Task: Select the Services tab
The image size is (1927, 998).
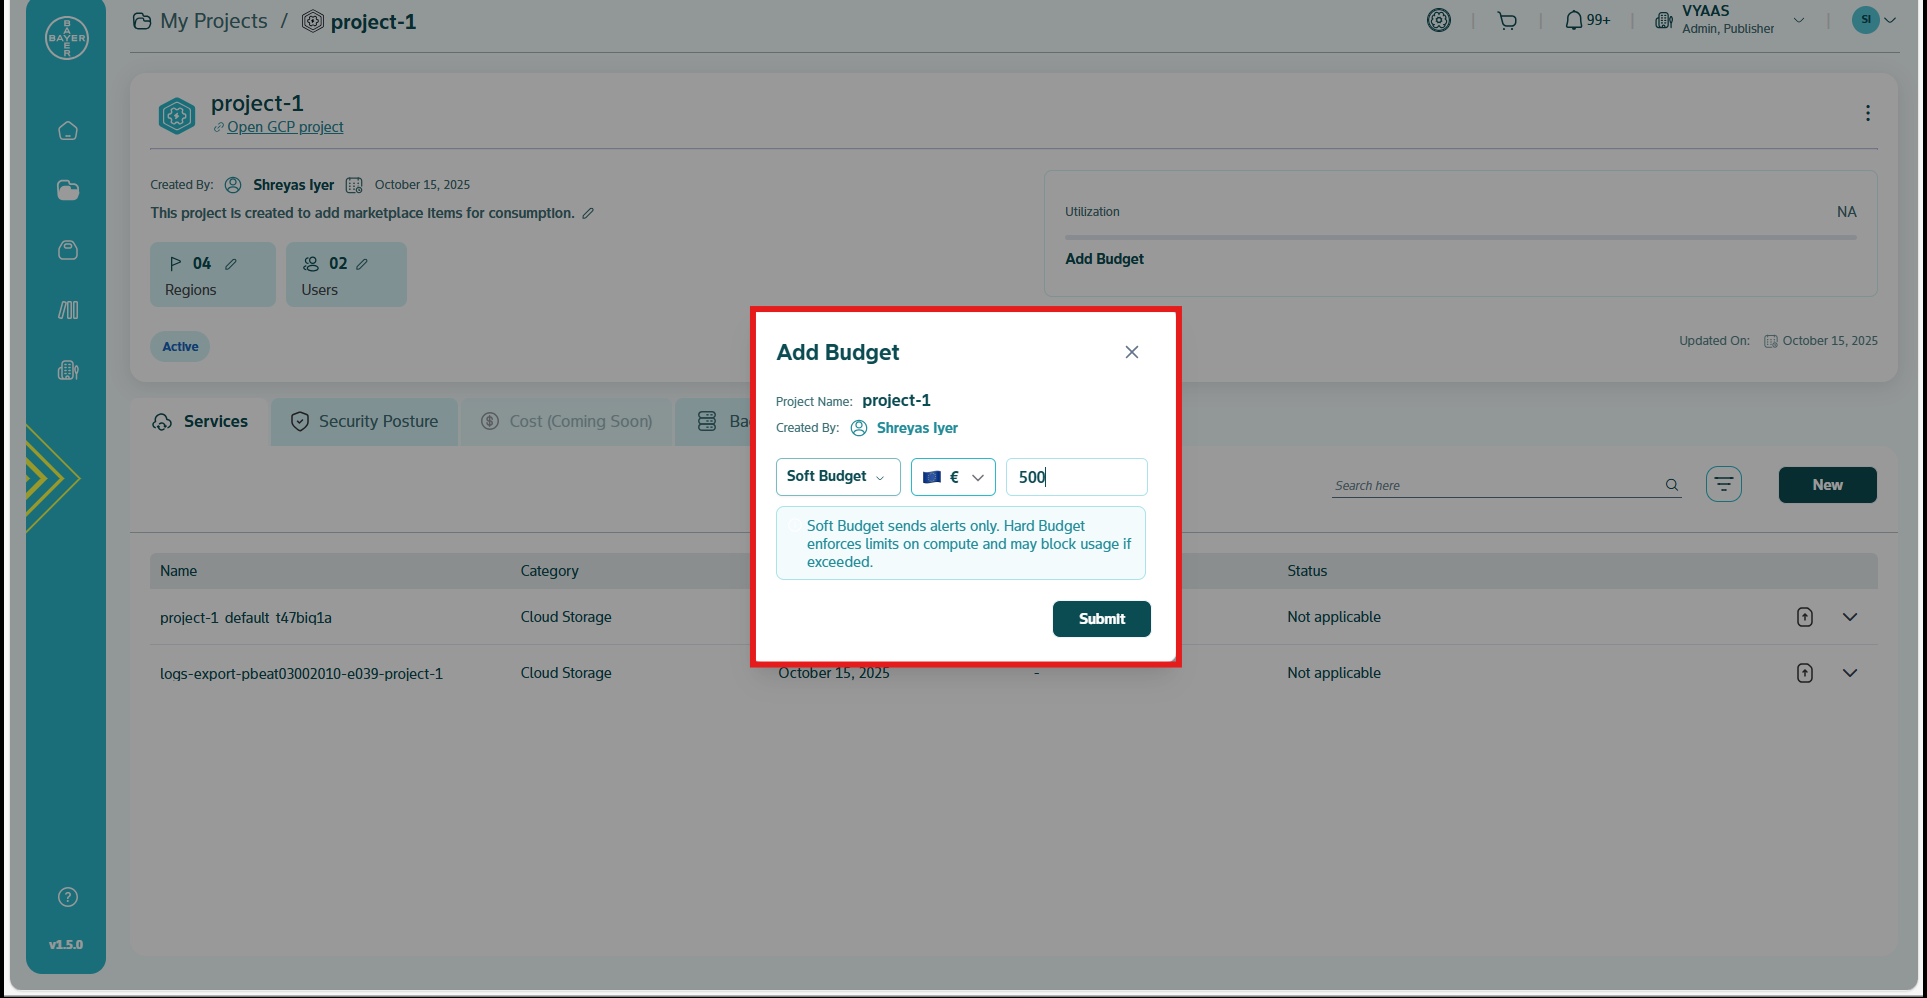Action: tap(200, 422)
